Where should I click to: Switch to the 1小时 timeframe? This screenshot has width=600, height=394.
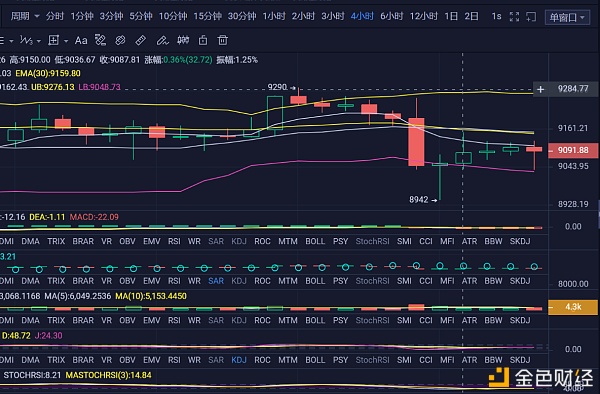pyautogui.click(x=274, y=16)
